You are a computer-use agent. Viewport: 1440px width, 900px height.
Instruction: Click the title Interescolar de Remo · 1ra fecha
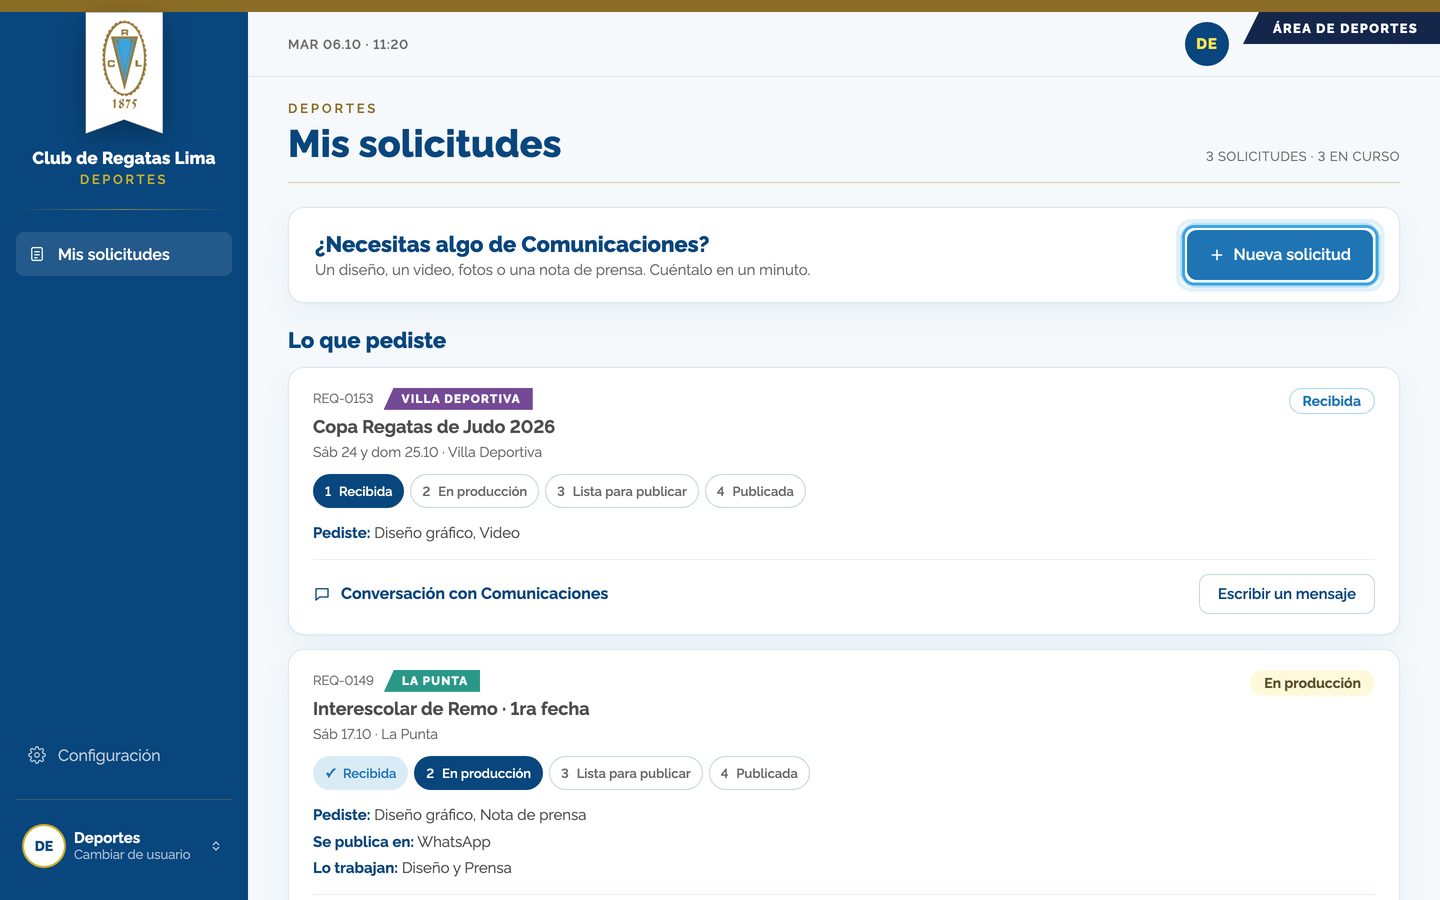pos(451,709)
